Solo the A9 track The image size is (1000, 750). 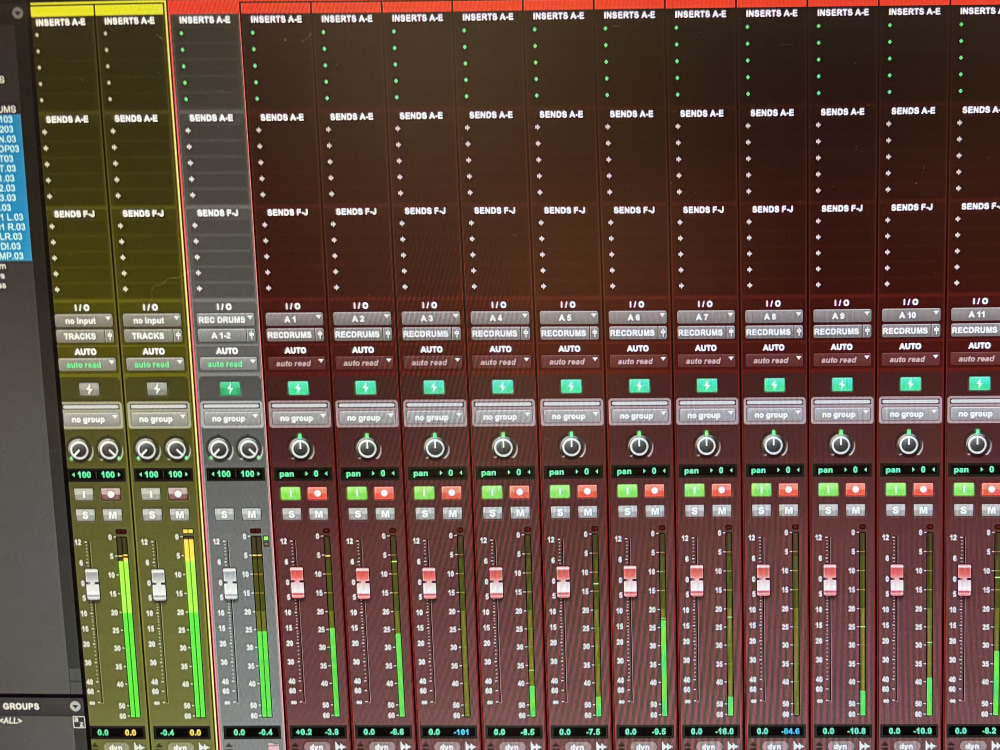pyautogui.click(x=828, y=510)
